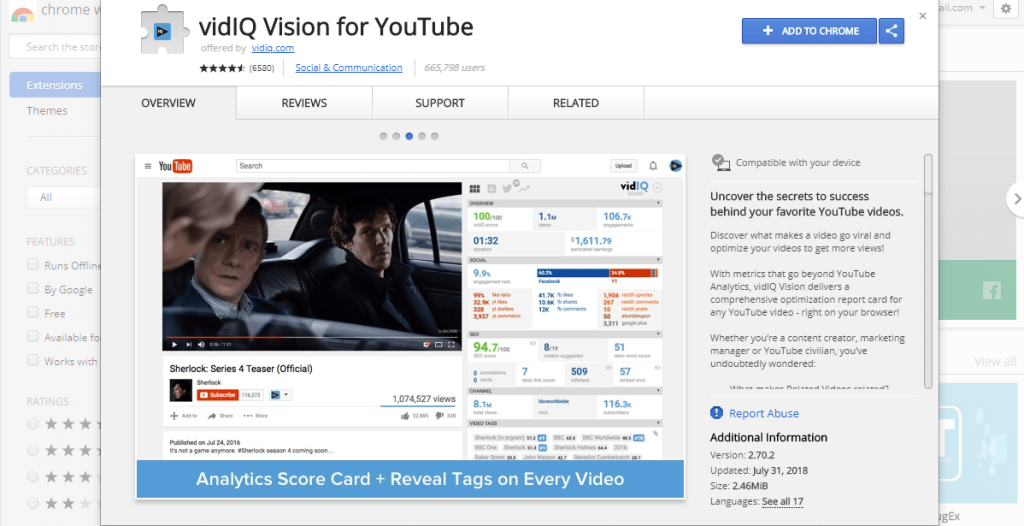
Task: Open the account email dropdown arrow
Action: (x=982, y=8)
